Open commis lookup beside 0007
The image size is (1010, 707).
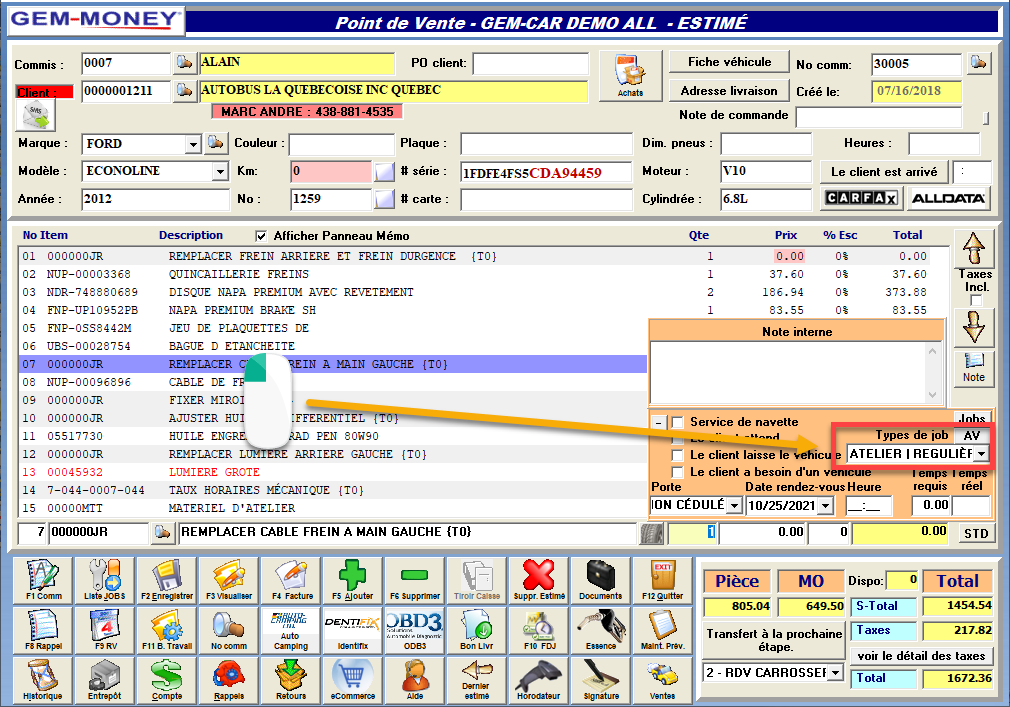(x=184, y=62)
